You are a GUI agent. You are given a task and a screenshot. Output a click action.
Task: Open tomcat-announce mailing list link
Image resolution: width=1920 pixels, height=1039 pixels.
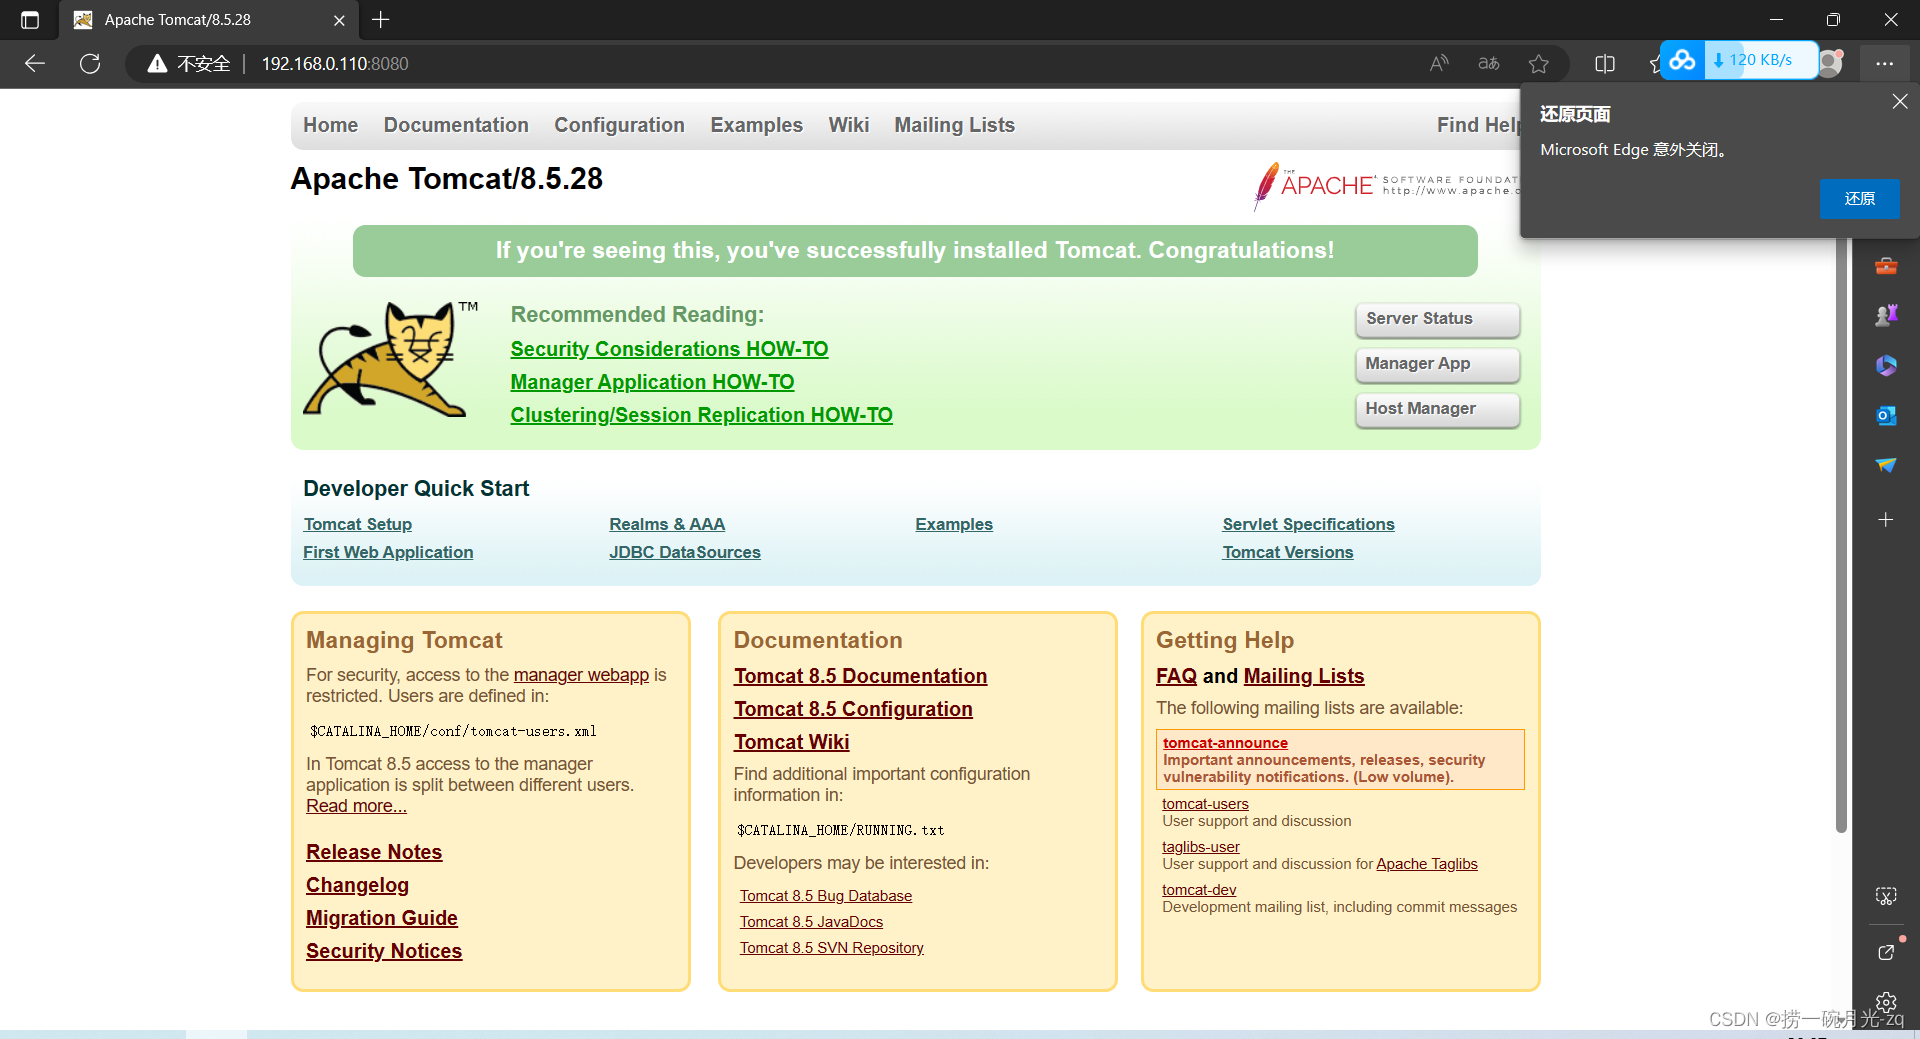[1225, 743]
